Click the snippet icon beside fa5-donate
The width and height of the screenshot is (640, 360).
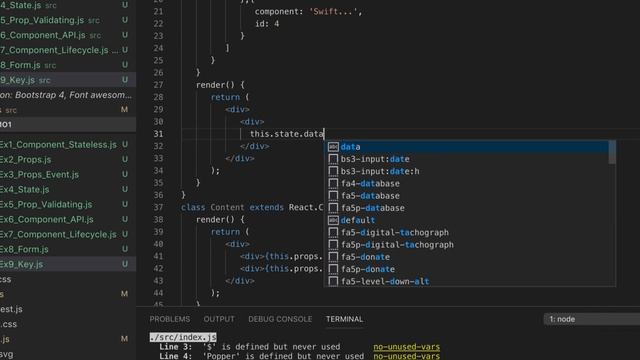click(333, 257)
